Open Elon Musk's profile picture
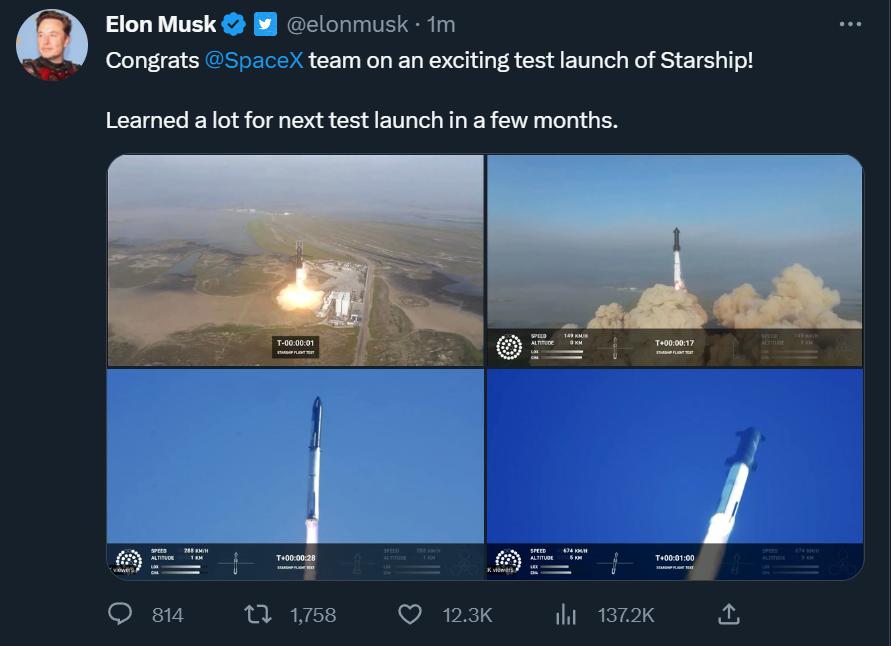Viewport: 891px width, 646px height. pos(52,45)
